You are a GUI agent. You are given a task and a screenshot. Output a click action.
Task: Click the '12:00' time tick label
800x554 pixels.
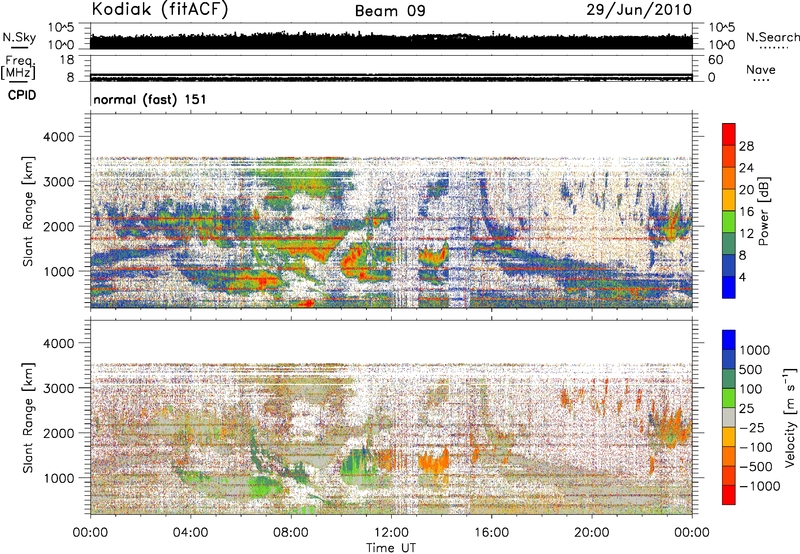pos(391,533)
